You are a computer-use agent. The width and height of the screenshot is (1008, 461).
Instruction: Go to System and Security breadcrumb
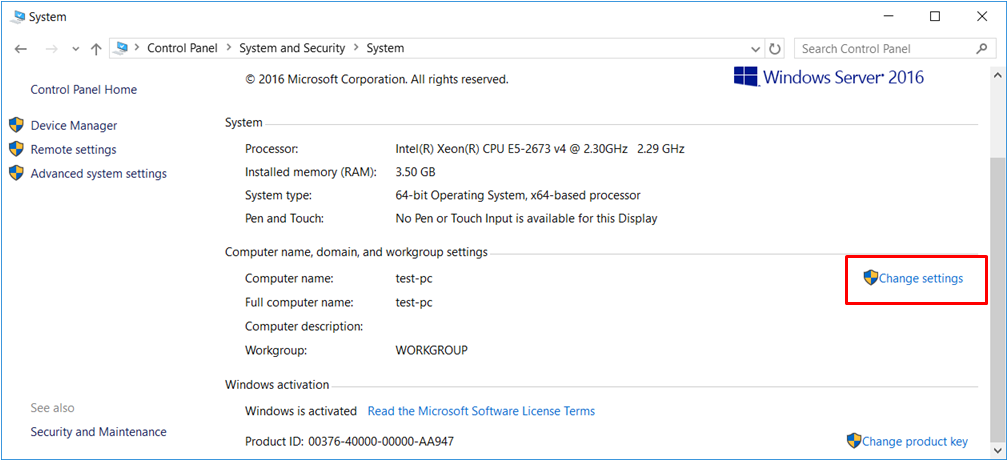tap(292, 48)
